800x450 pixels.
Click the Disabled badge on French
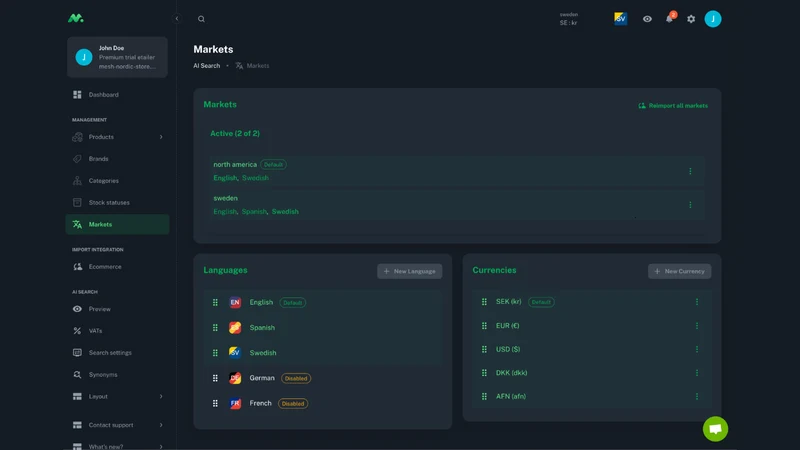pos(293,404)
